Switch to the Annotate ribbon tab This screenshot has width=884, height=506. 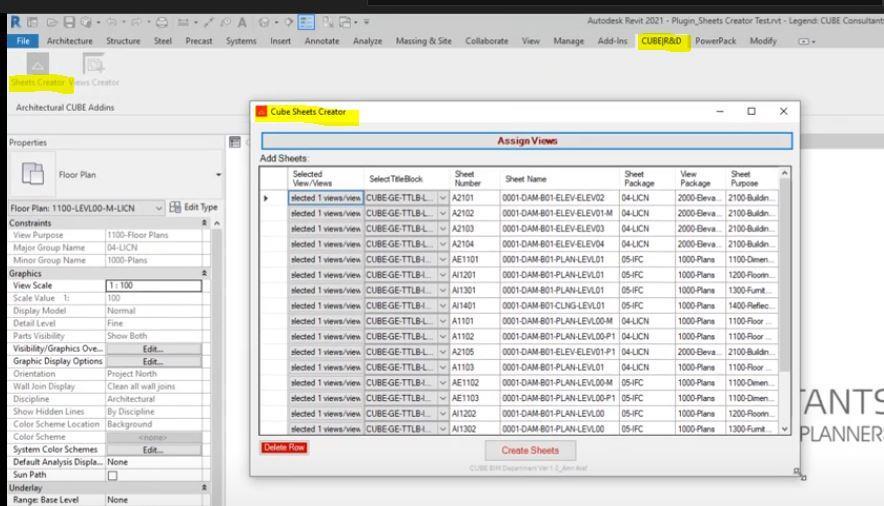(x=322, y=41)
